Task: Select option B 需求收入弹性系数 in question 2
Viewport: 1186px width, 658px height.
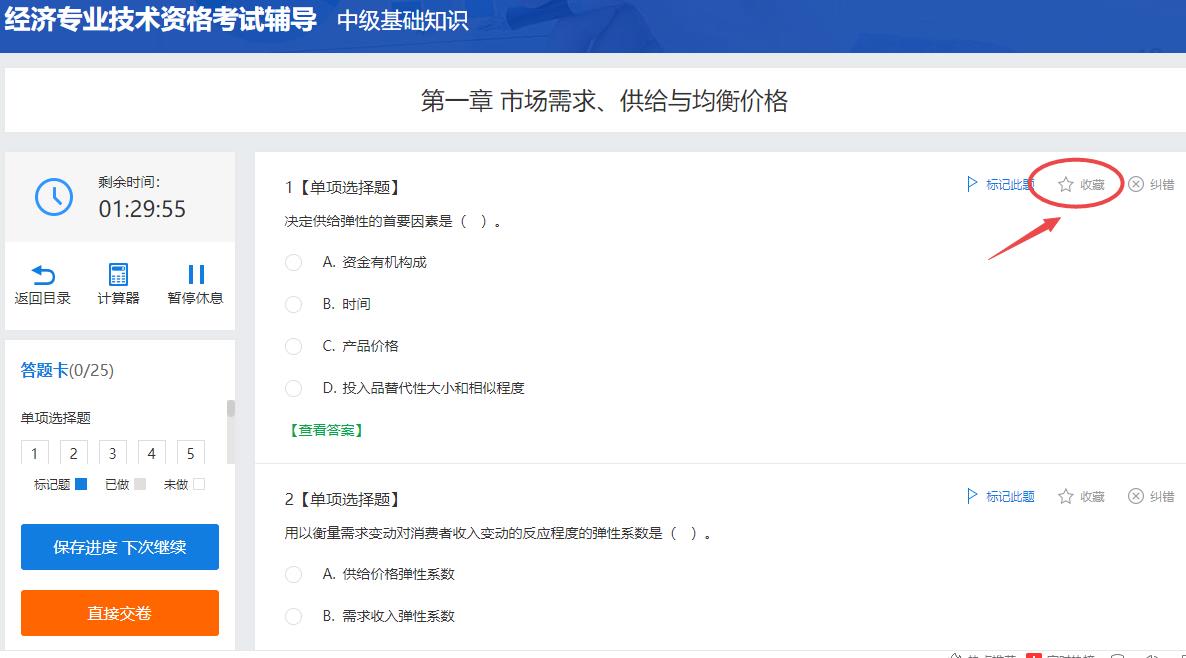Action: [293, 616]
